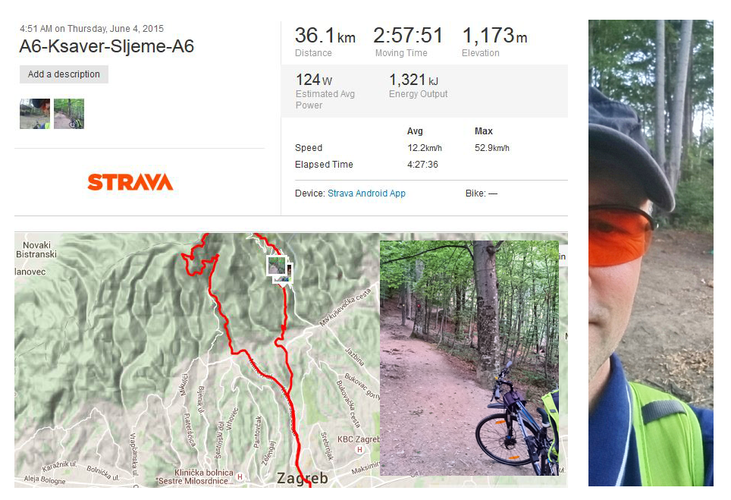Click the KBC Zagreb hospital marker icon

click(x=359, y=450)
